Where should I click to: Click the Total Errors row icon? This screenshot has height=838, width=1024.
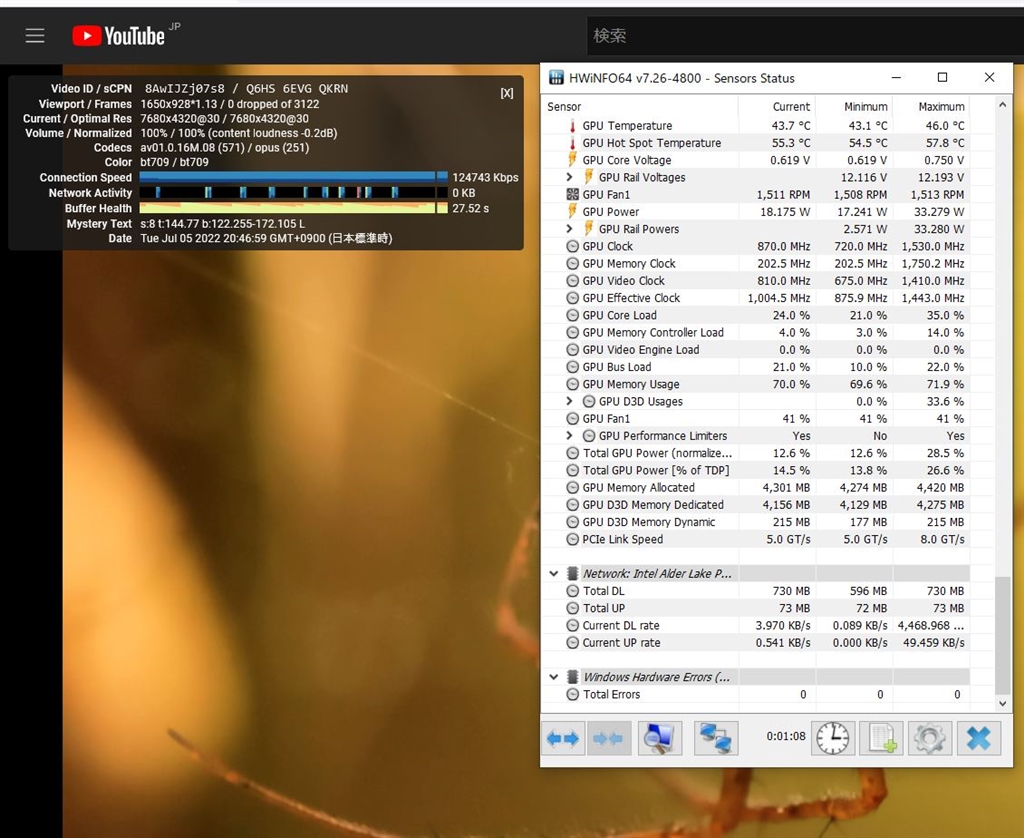(572, 694)
